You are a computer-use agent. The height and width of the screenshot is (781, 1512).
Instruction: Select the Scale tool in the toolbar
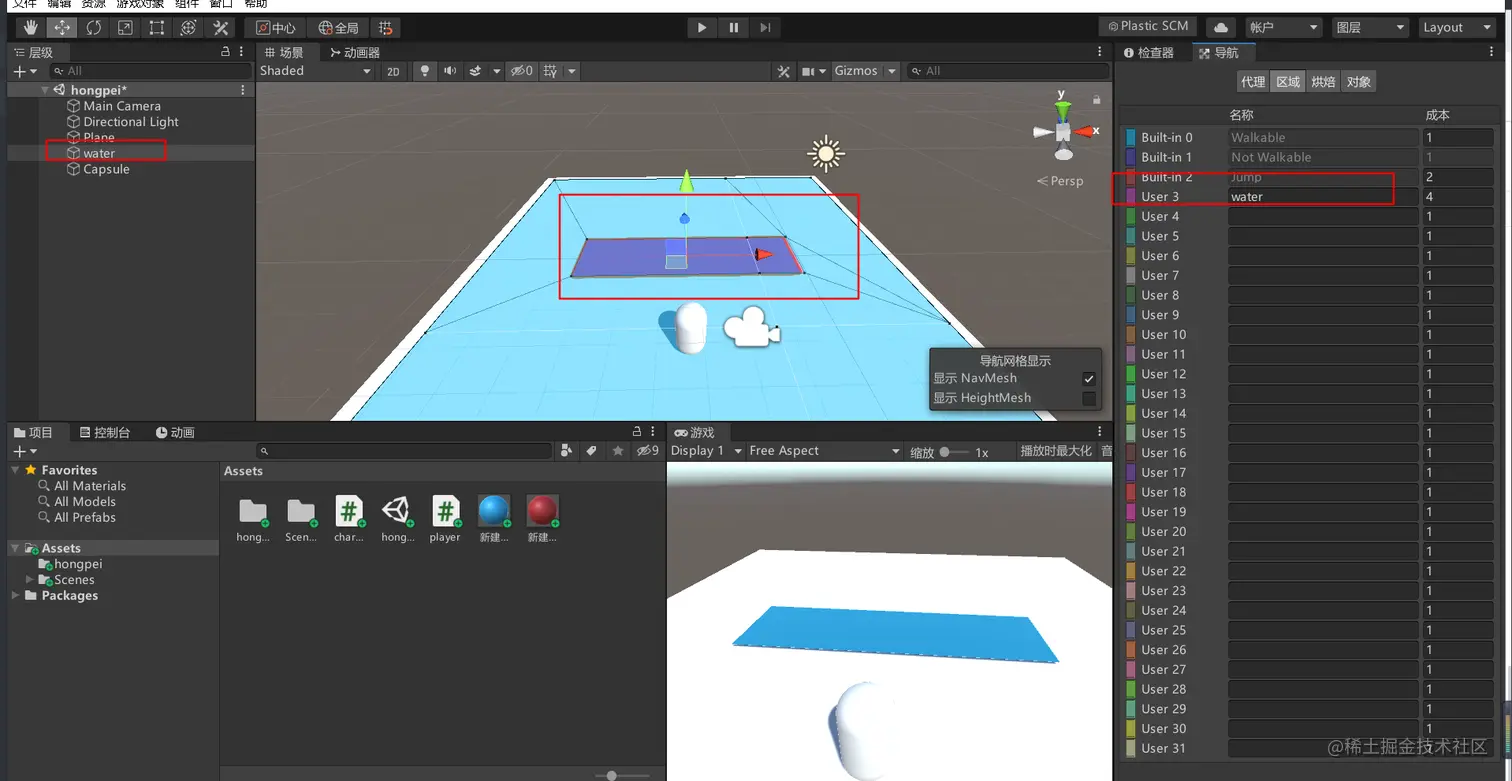125,28
